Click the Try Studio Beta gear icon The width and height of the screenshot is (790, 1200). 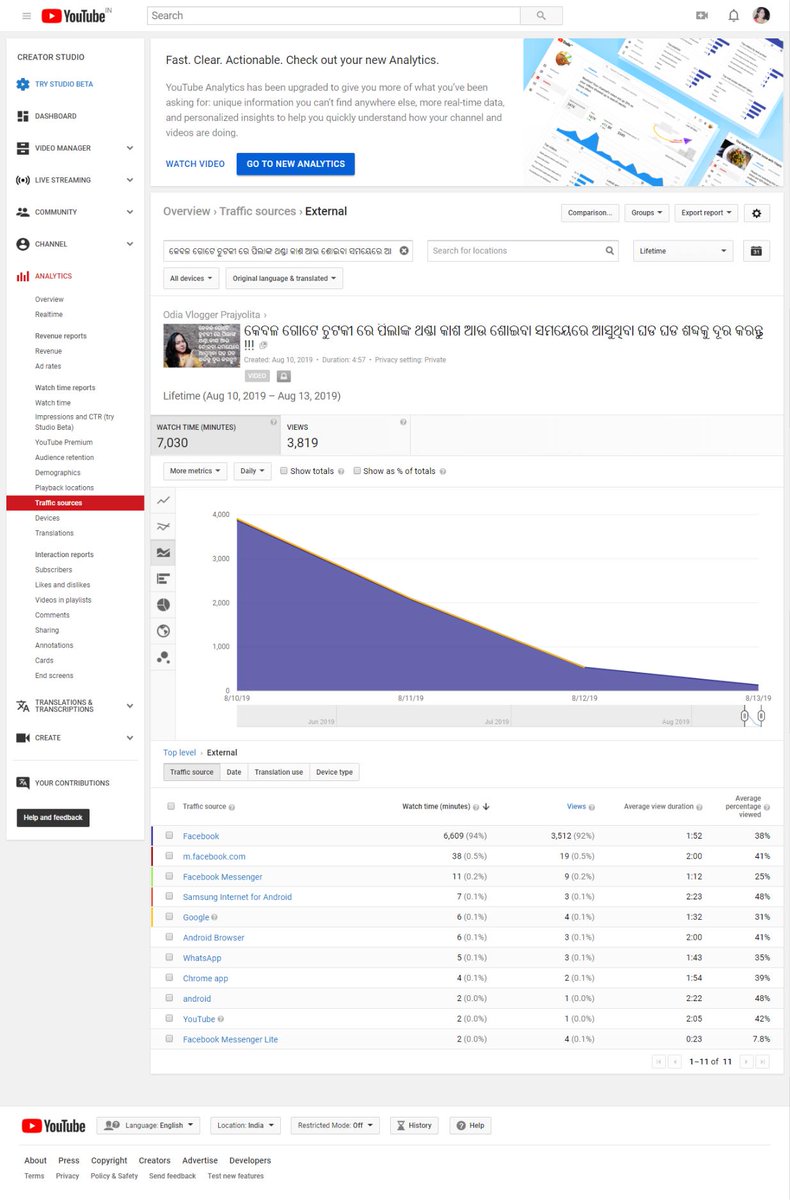(23, 84)
